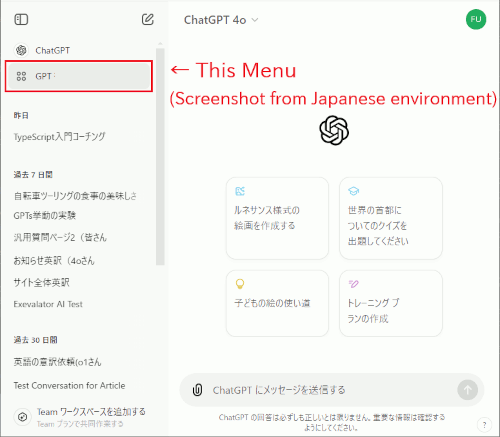Open the TypeScript入門コーチング conversation
The width and height of the screenshot is (500, 437).
(x=59, y=137)
